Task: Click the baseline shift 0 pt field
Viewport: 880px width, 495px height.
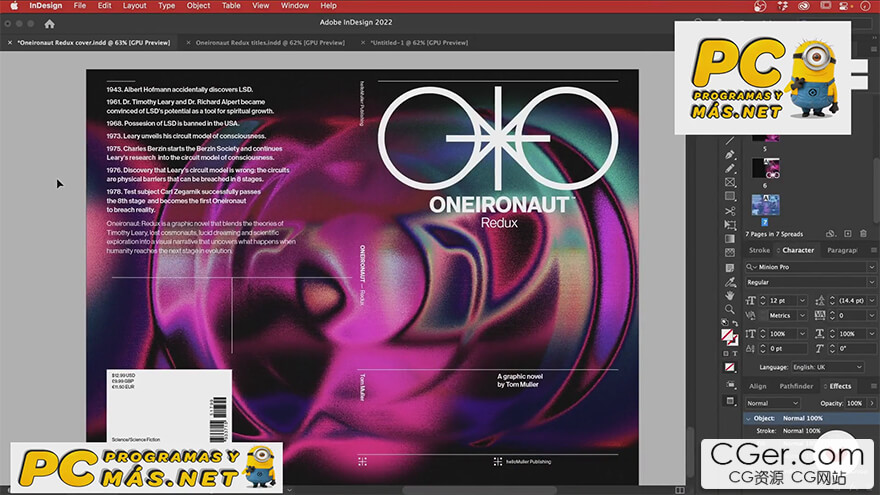Action: [787, 349]
